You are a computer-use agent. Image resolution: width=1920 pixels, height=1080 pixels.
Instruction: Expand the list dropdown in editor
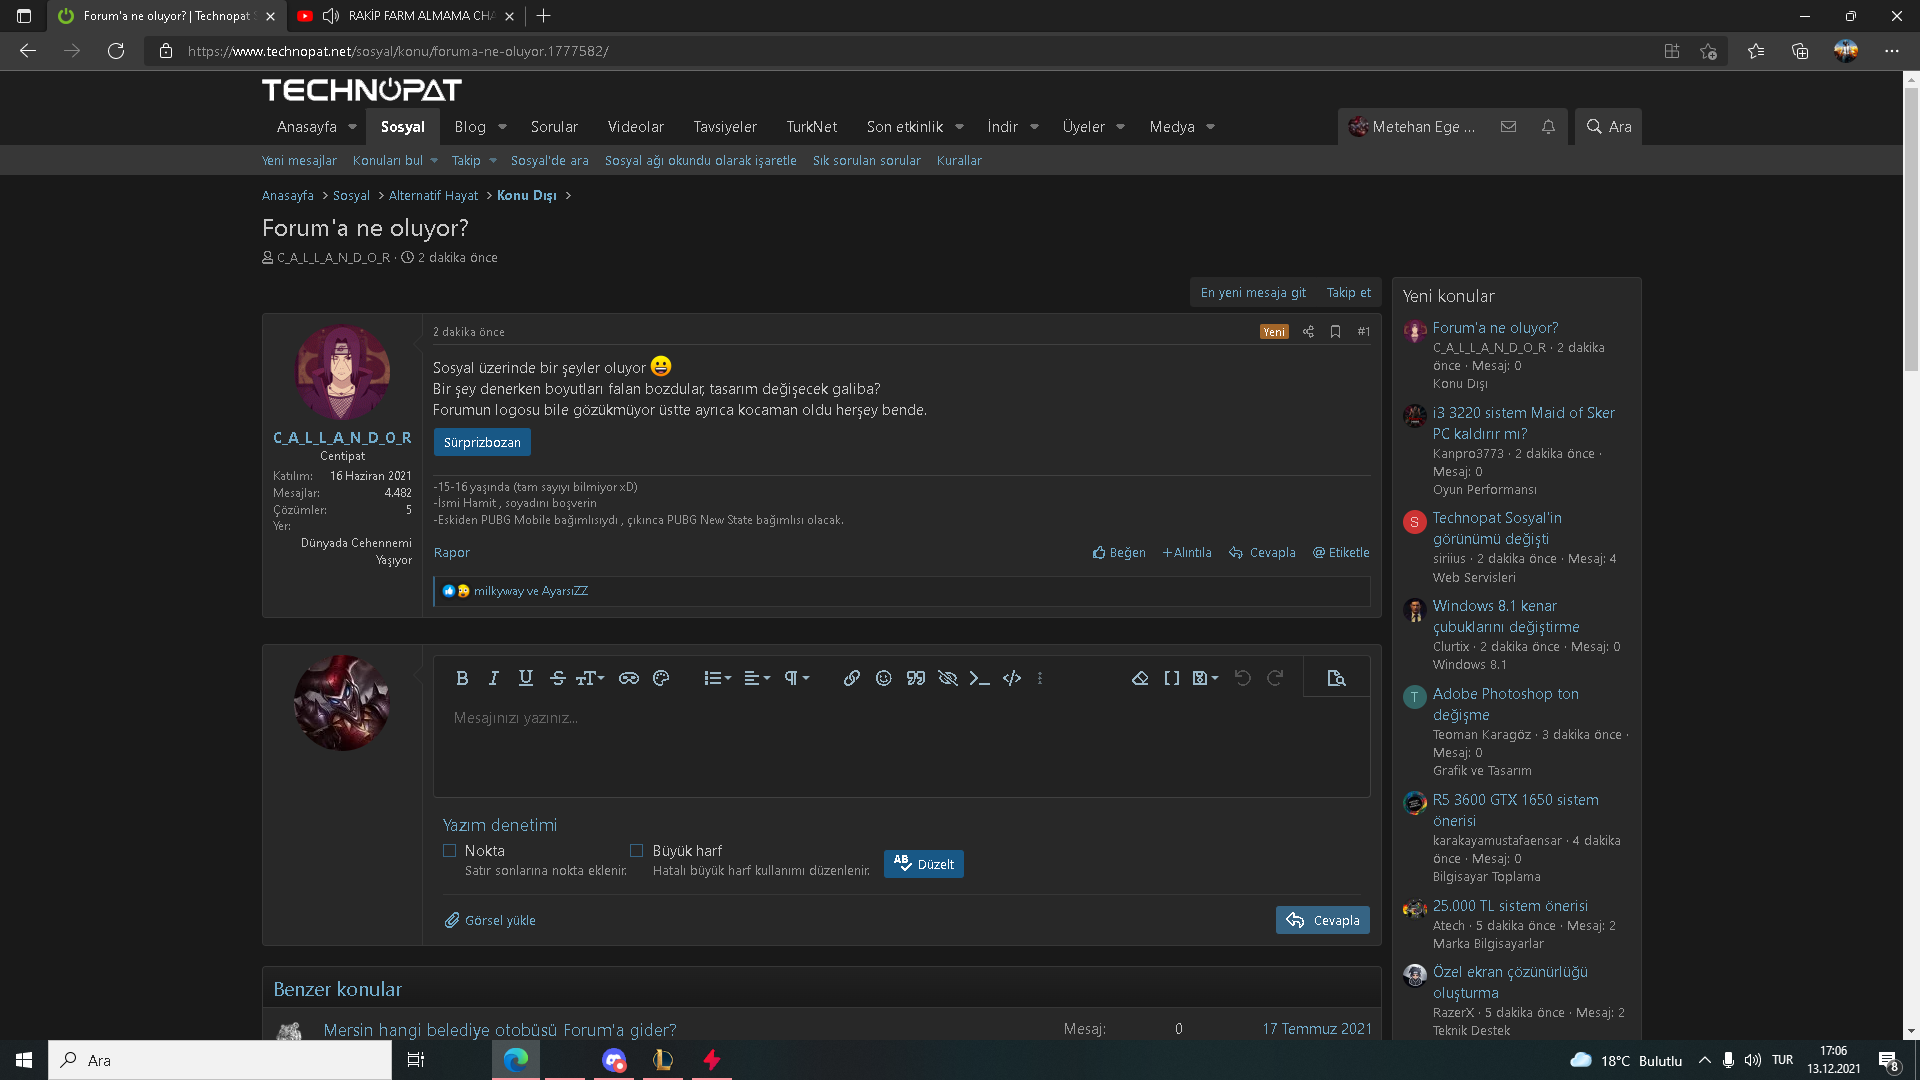coord(717,678)
